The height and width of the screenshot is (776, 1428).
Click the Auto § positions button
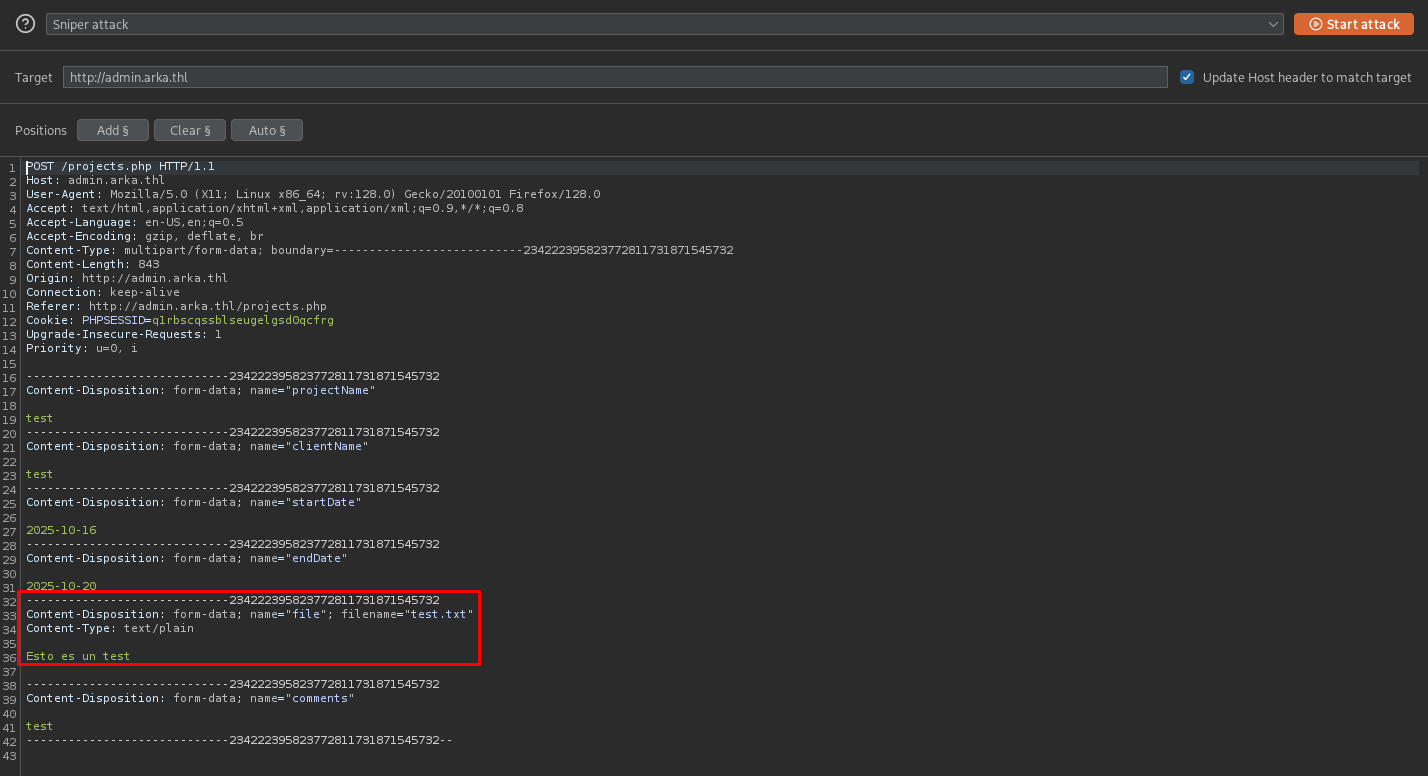266,130
